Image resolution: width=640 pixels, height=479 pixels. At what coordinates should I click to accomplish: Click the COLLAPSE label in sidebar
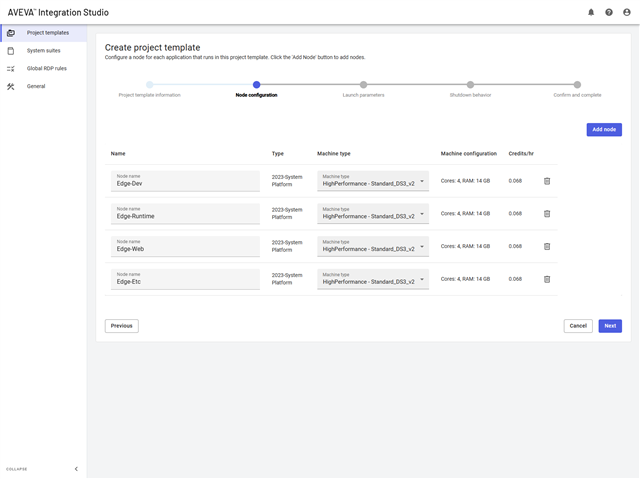[x=16, y=469]
